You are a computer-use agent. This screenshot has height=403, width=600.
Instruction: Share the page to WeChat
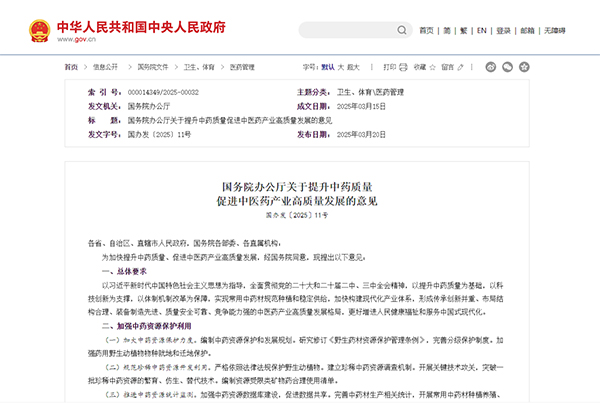pos(511,67)
